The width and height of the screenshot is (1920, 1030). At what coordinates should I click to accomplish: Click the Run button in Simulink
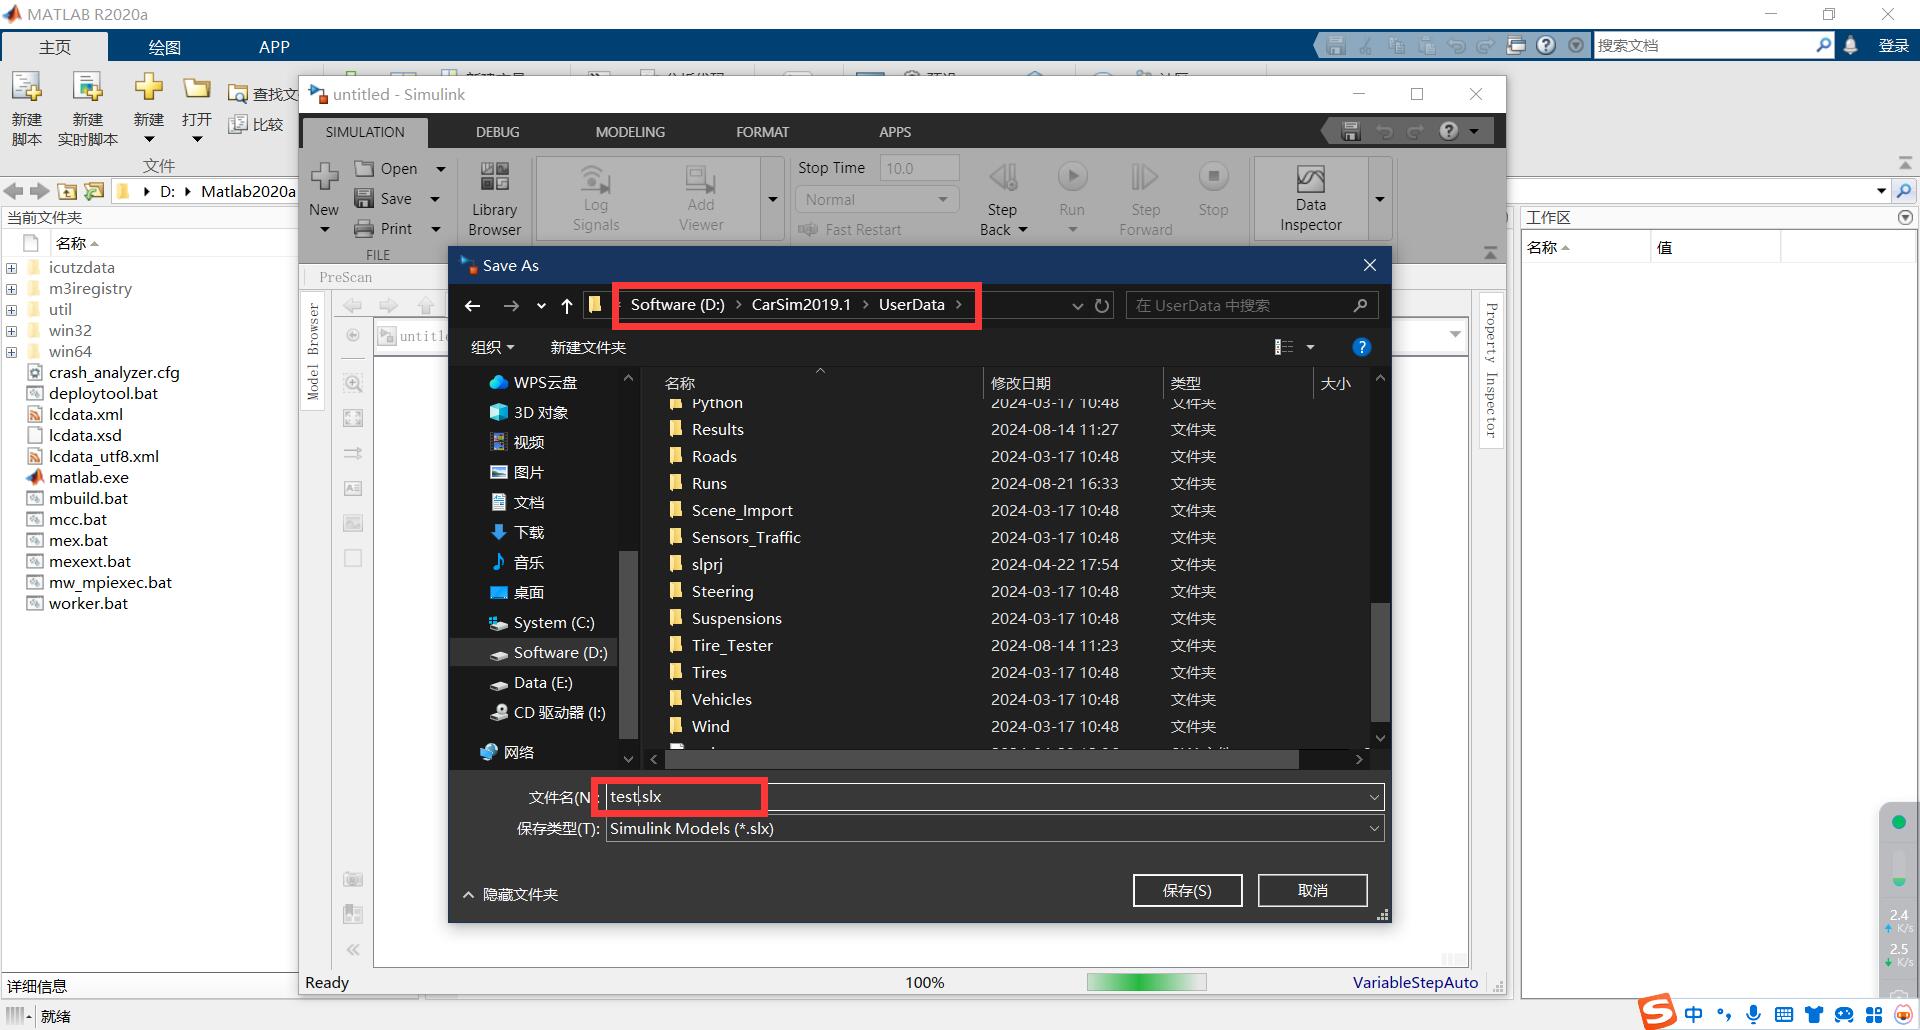point(1072,190)
